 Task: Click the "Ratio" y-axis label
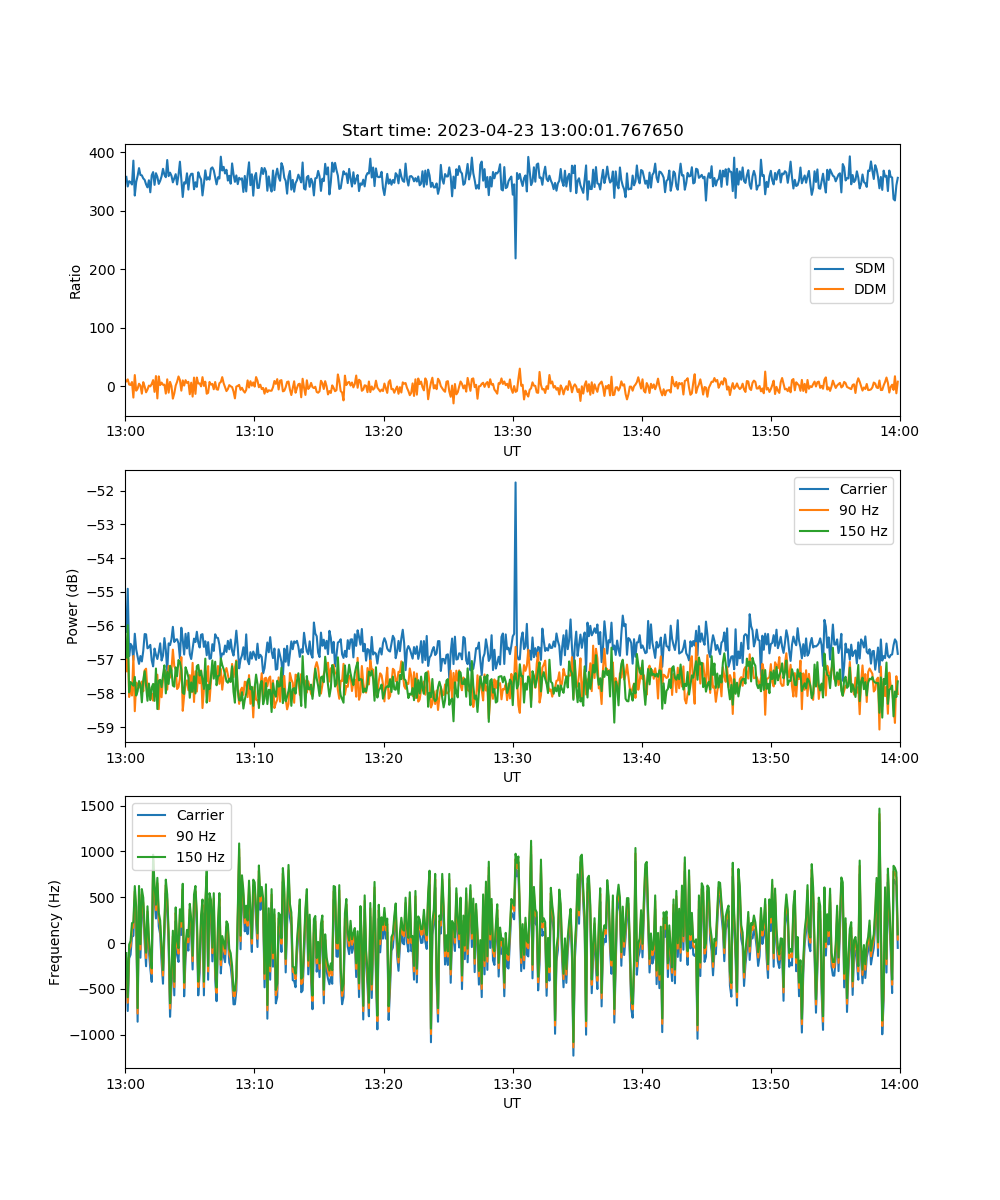click(76, 280)
